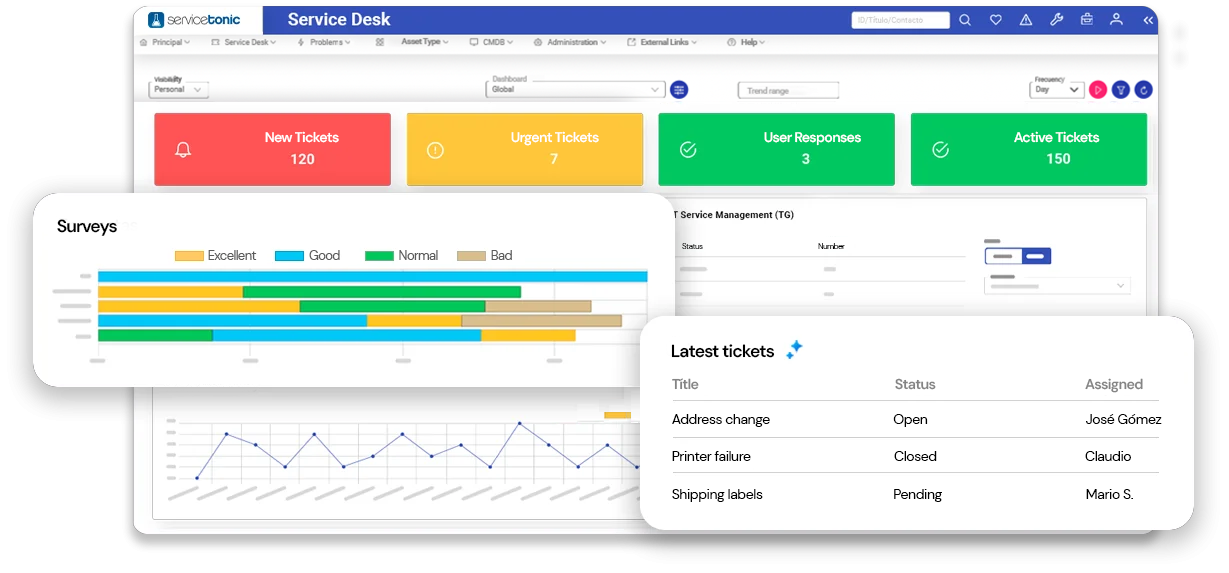
Task: Open the Visibility Personal dropdown
Action: pyautogui.click(x=179, y=90)
